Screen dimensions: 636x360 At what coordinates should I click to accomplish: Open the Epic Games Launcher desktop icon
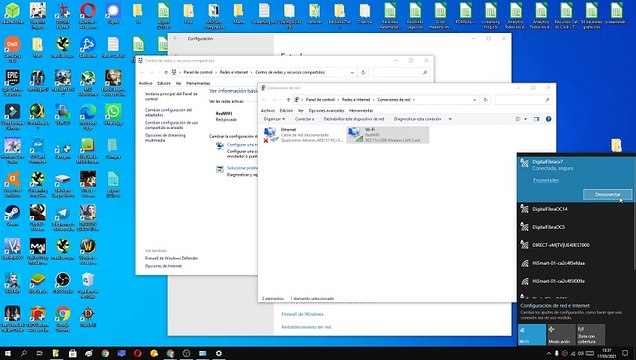(x=12, y=83)
